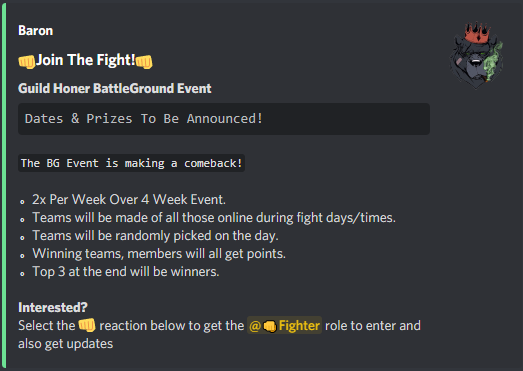Click the also get updates text

point(66,344)
